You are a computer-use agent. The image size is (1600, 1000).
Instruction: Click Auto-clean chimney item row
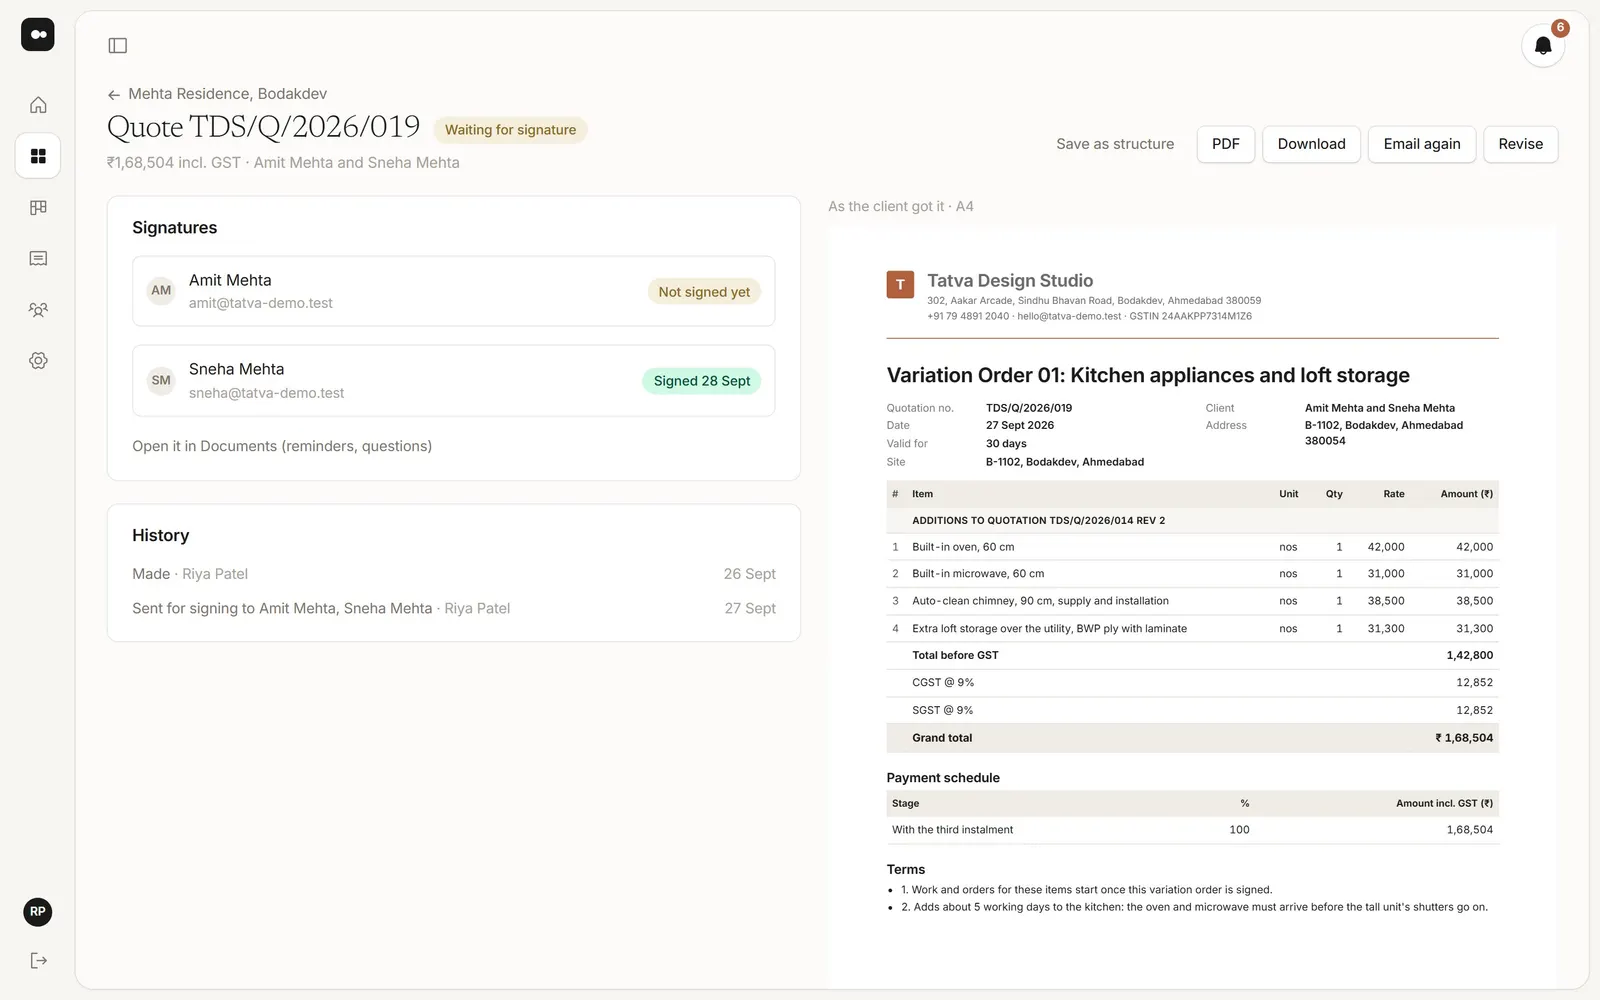click(1192, 601)
